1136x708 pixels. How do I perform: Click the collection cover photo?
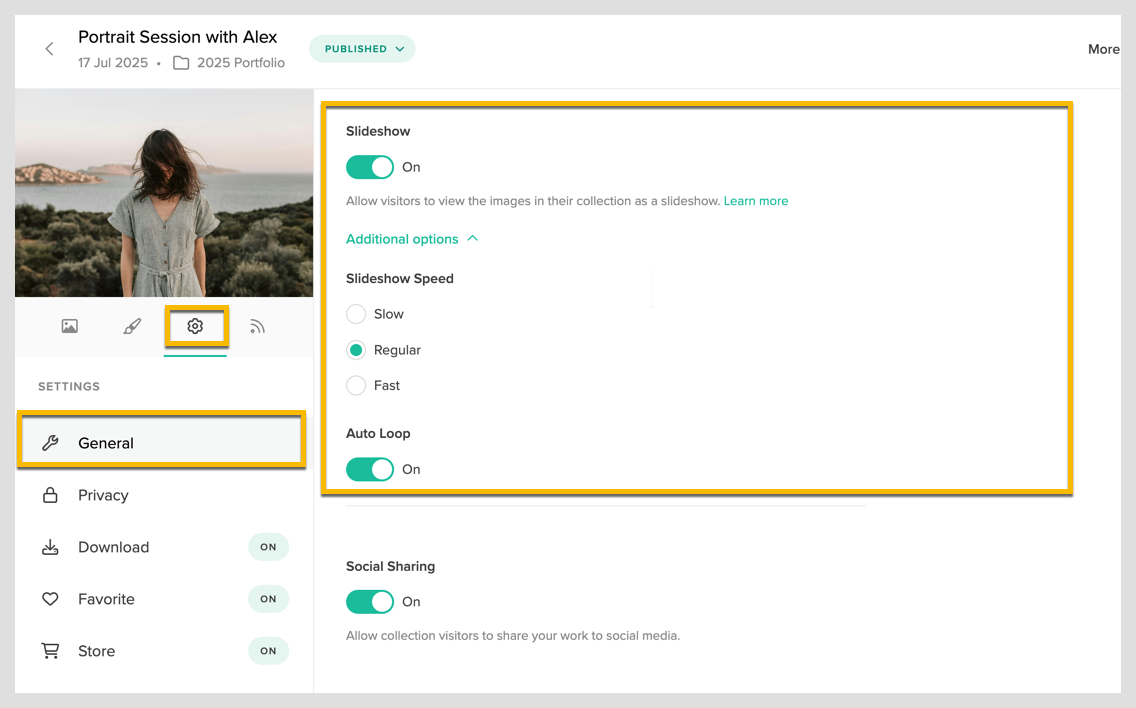[164, 192]
